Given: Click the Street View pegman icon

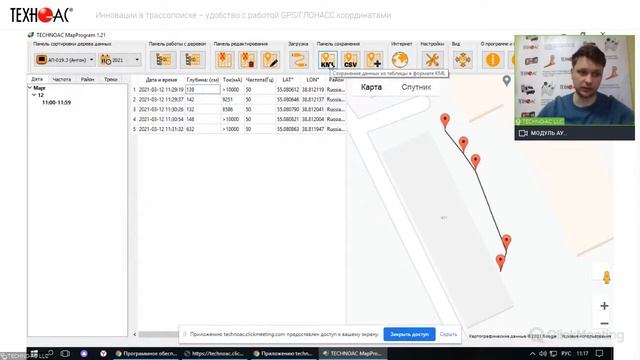Looking at the screenshot, I should pyautogui.click(x=607, y=277).
